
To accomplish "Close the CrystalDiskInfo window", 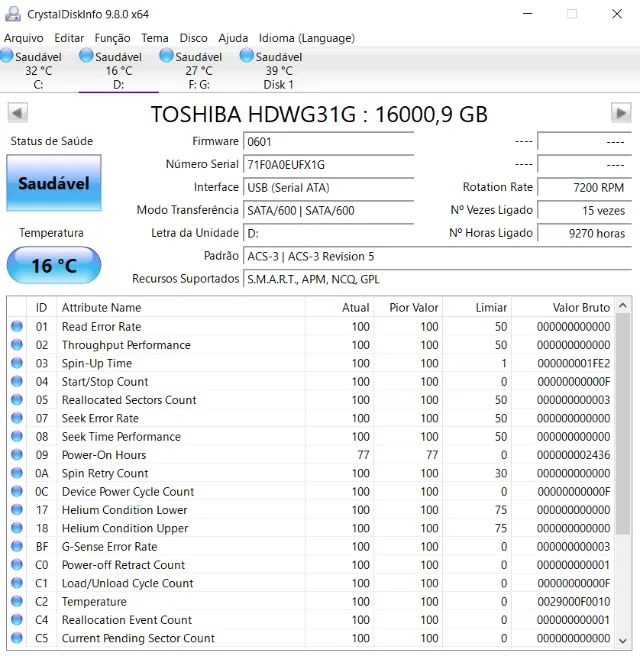I will coord(617,14).
